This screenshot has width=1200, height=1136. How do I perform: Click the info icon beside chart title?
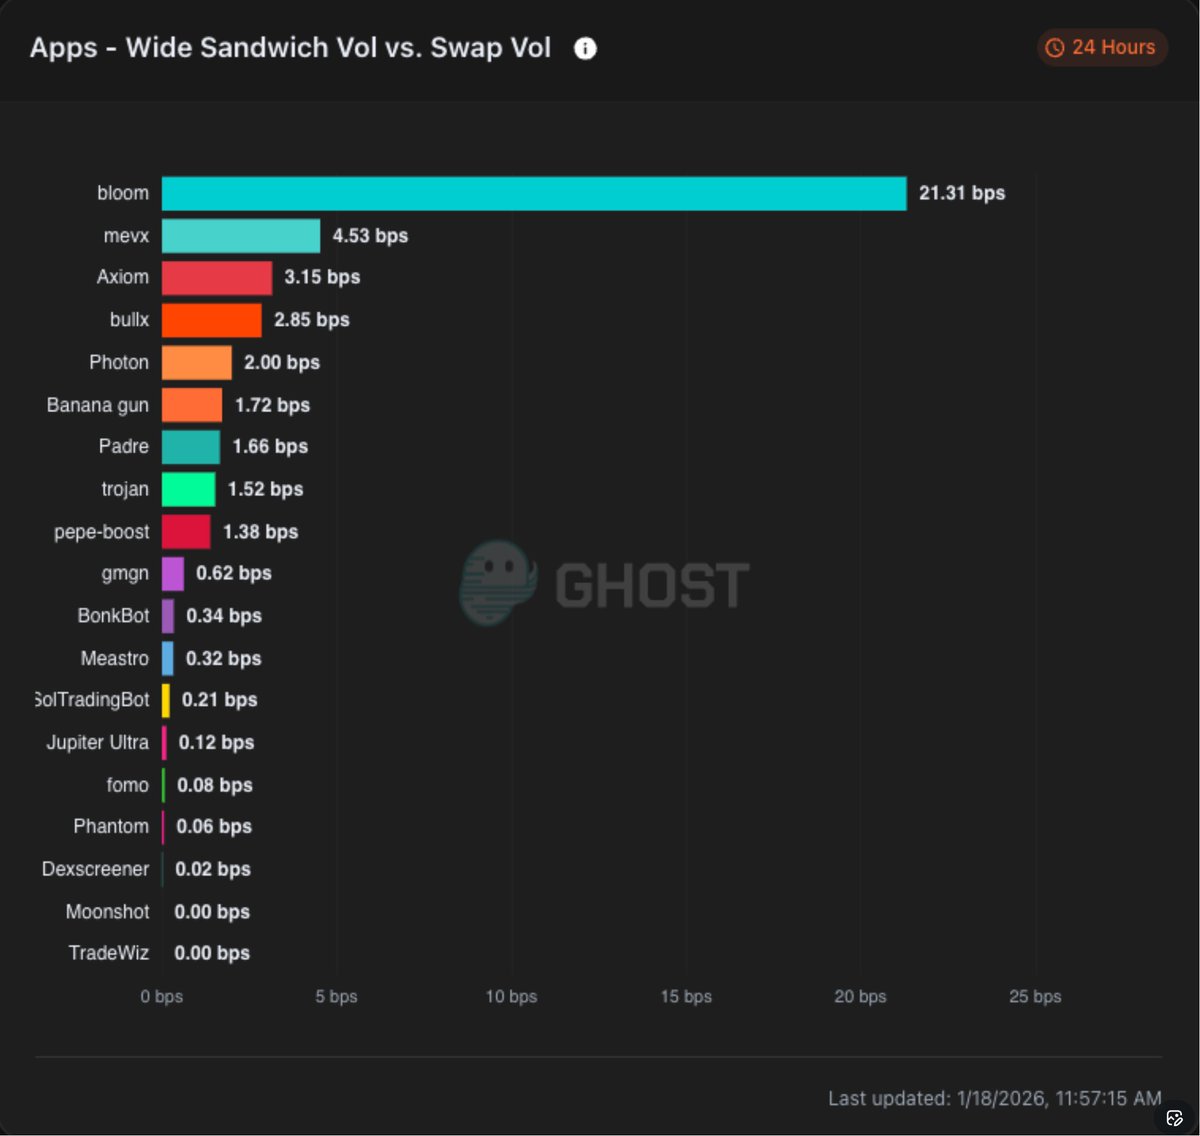click(x=585, y=48)
